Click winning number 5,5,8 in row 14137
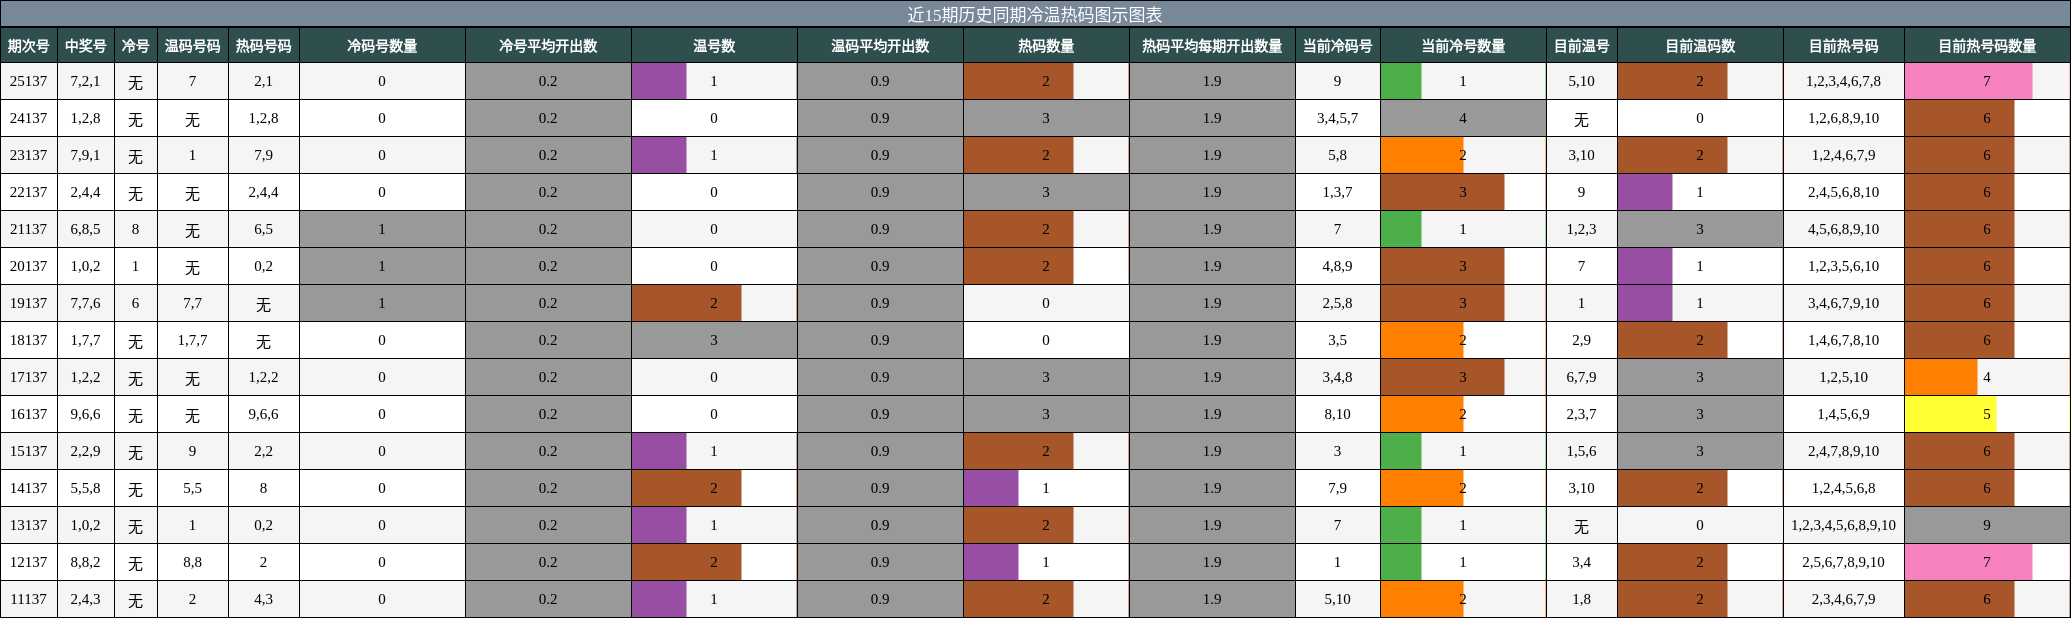Viewport: 2071px width, 618px height. click(x=85, y=488)
